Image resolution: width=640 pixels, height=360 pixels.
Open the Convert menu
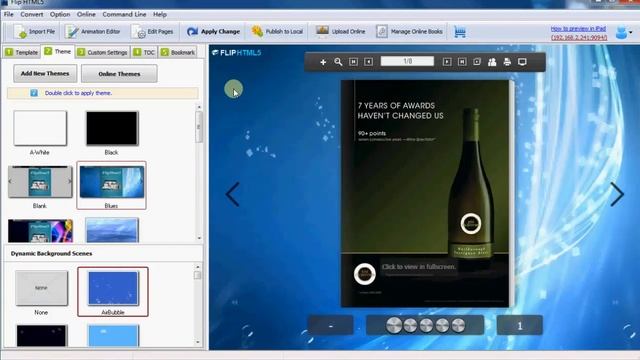pos(32,14)
